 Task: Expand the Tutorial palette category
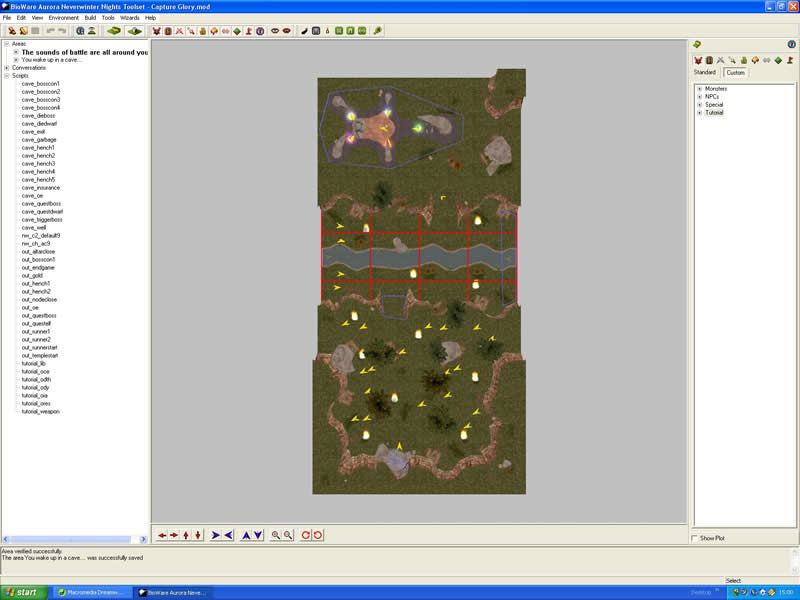[700, 113]
